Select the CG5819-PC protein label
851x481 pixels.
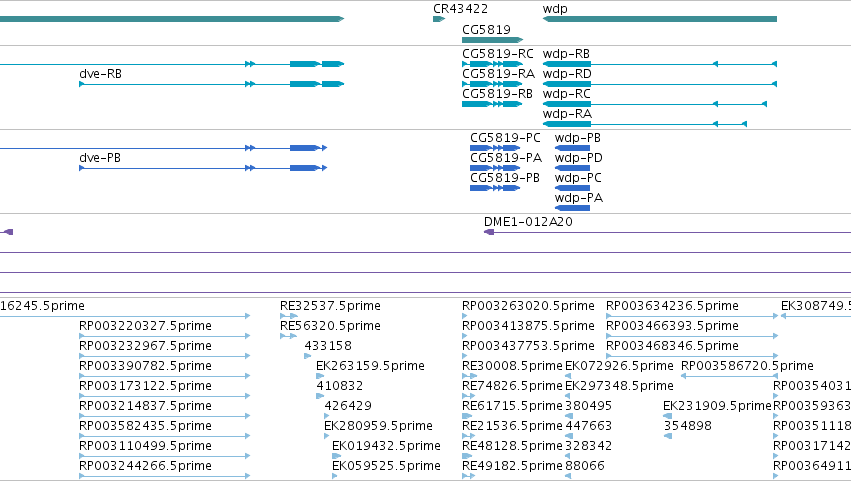coord(505,138)
